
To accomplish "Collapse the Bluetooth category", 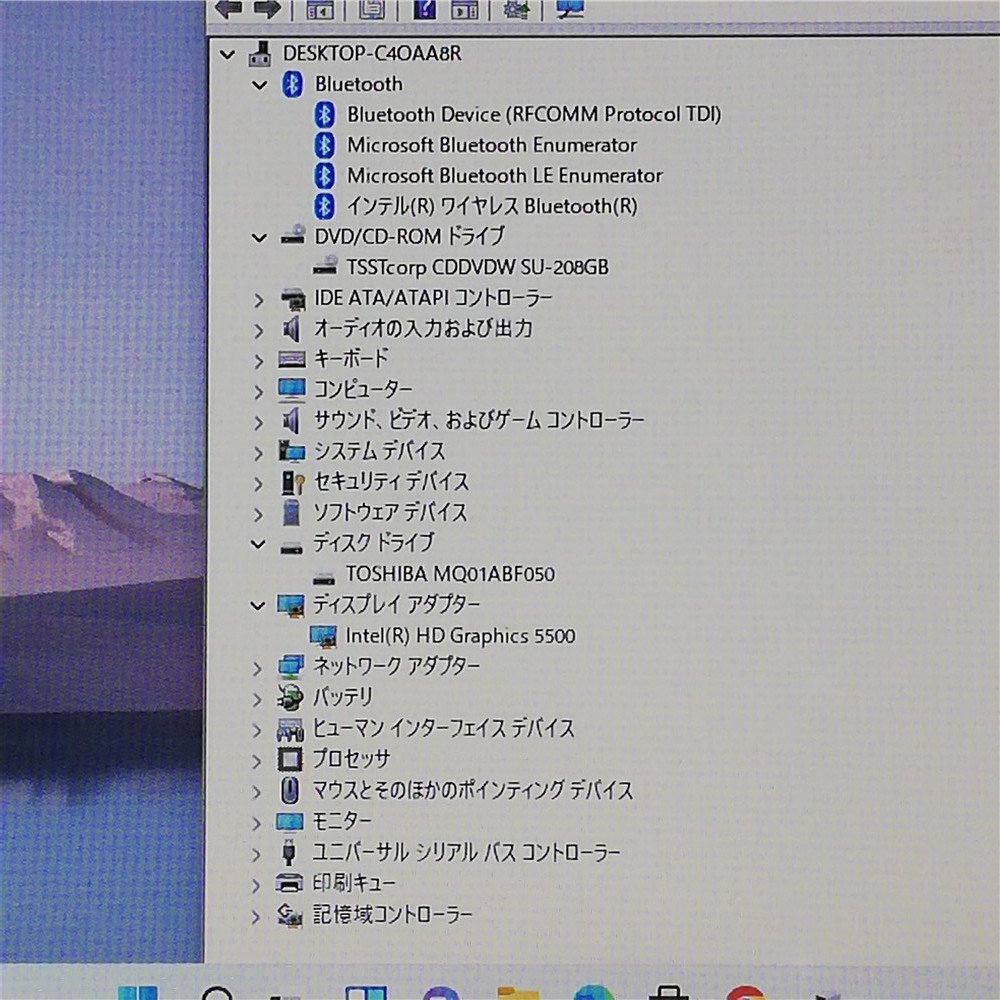I will click(x=259, y=85).
